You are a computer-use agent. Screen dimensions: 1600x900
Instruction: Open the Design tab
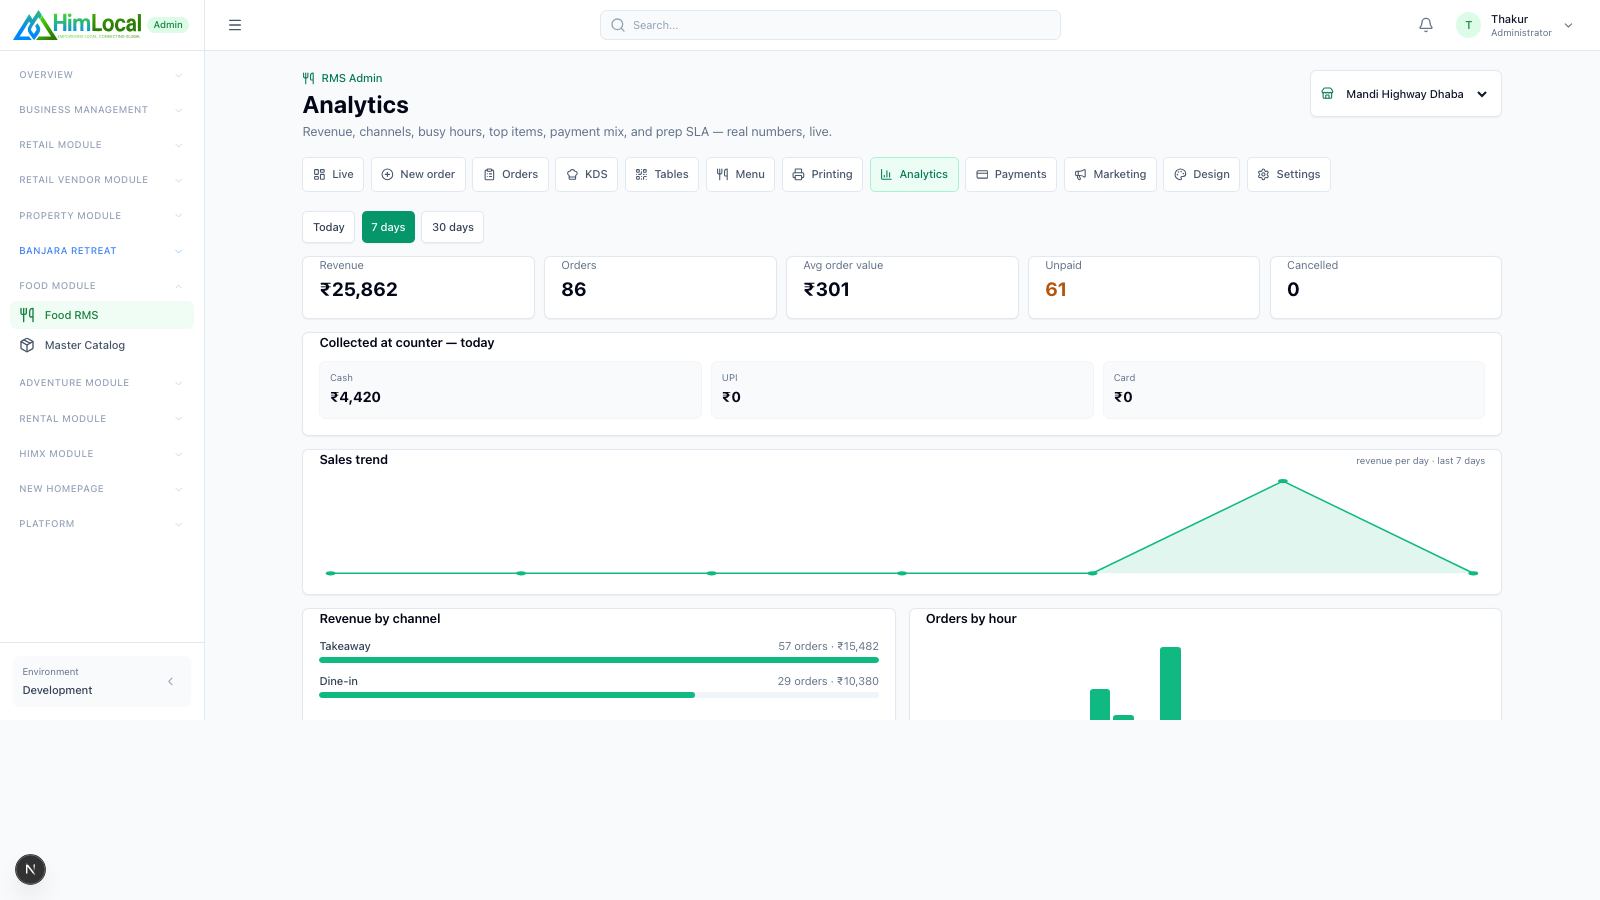pyautogui.click(x=1202, y=174)
